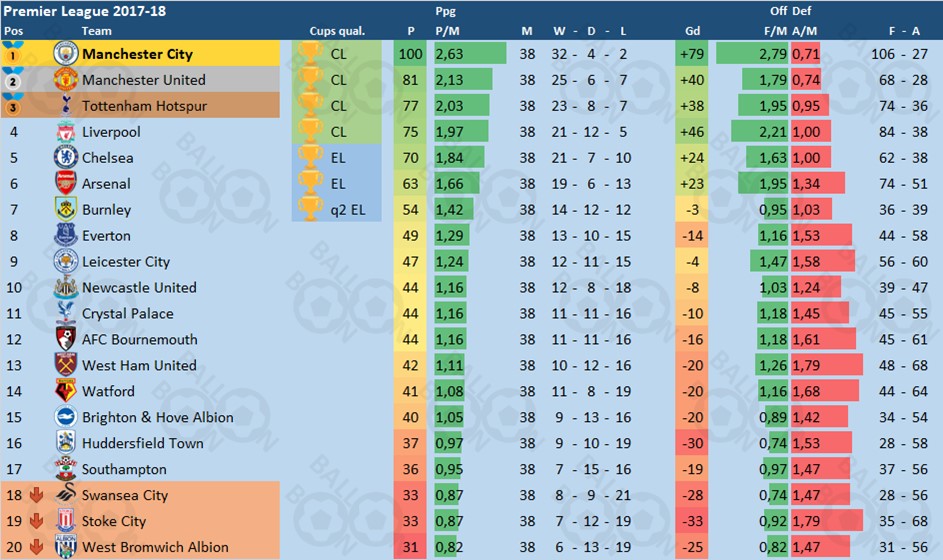This screenshot has height=560, width=943.
Task: Click the gold first-place medal icon
Action: click(13, 54)
